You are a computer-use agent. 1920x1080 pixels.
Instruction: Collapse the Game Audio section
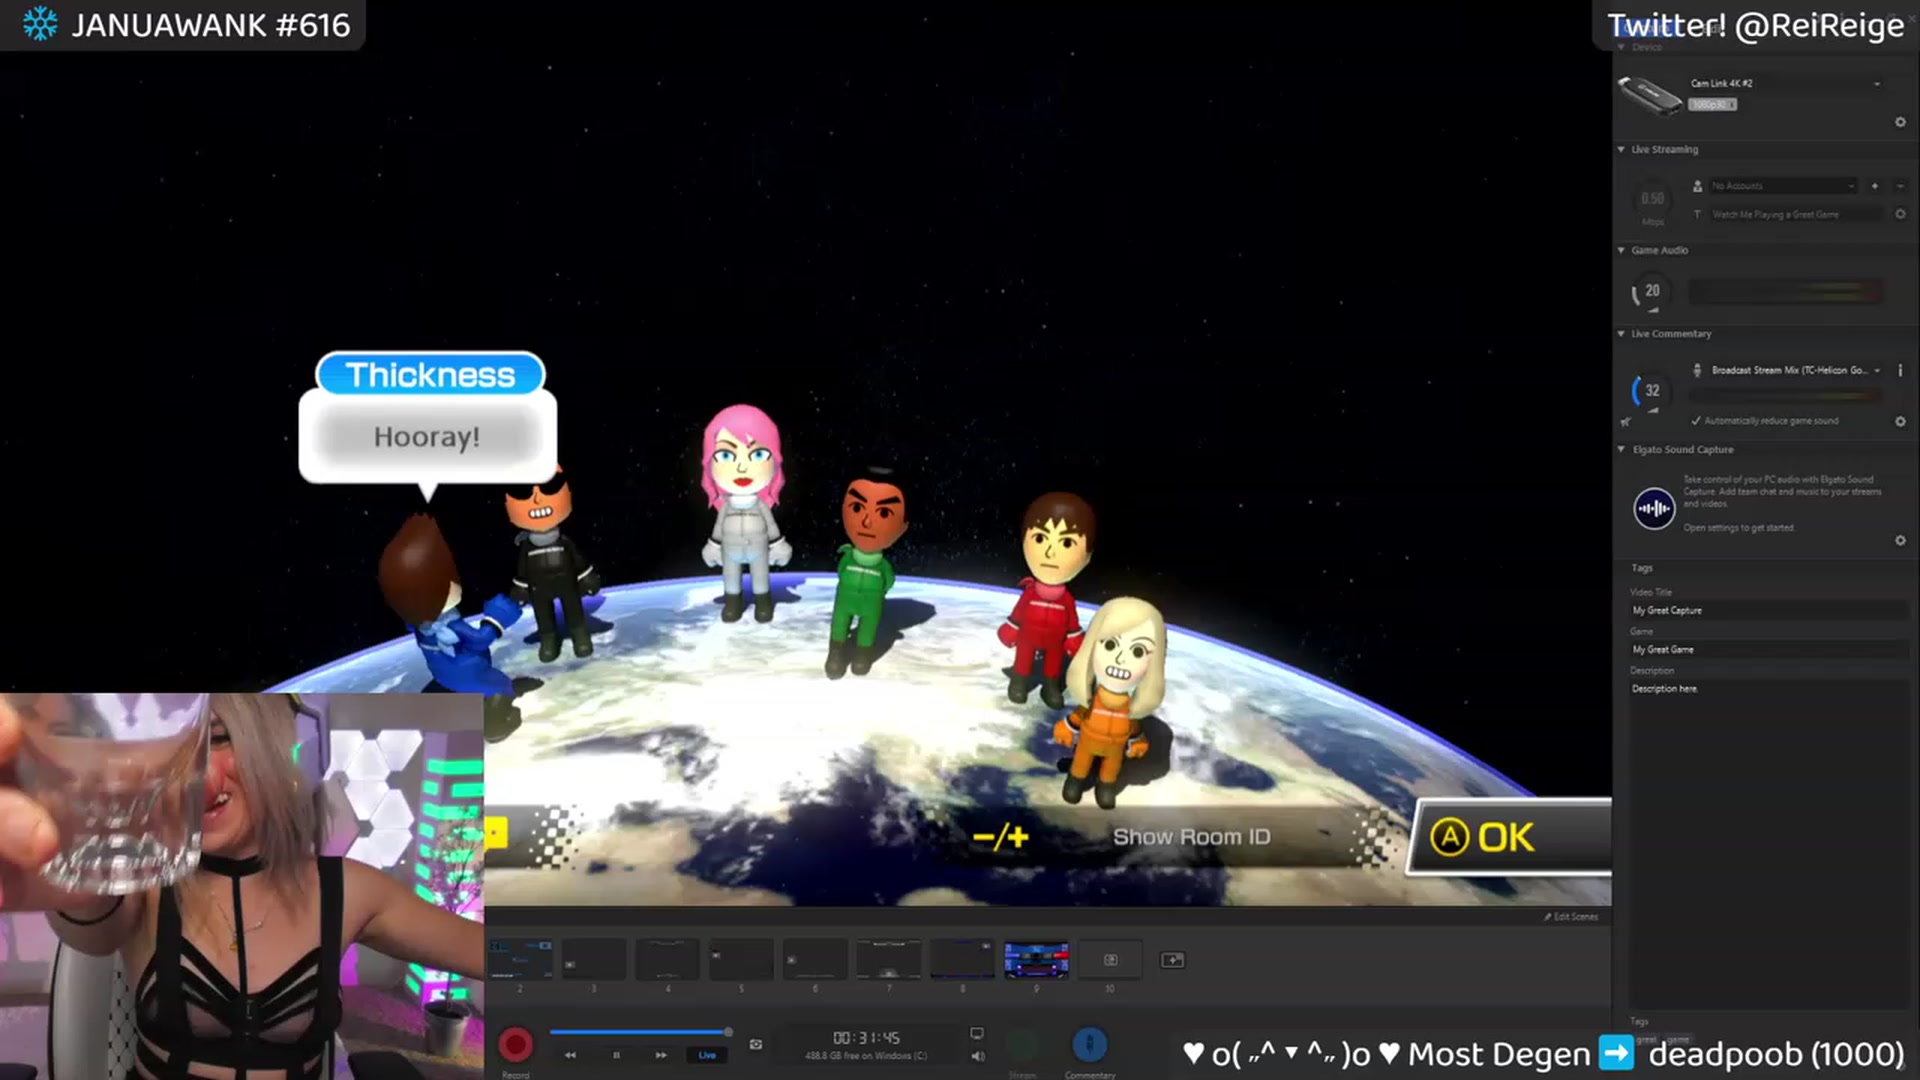tap(1621, 250)
